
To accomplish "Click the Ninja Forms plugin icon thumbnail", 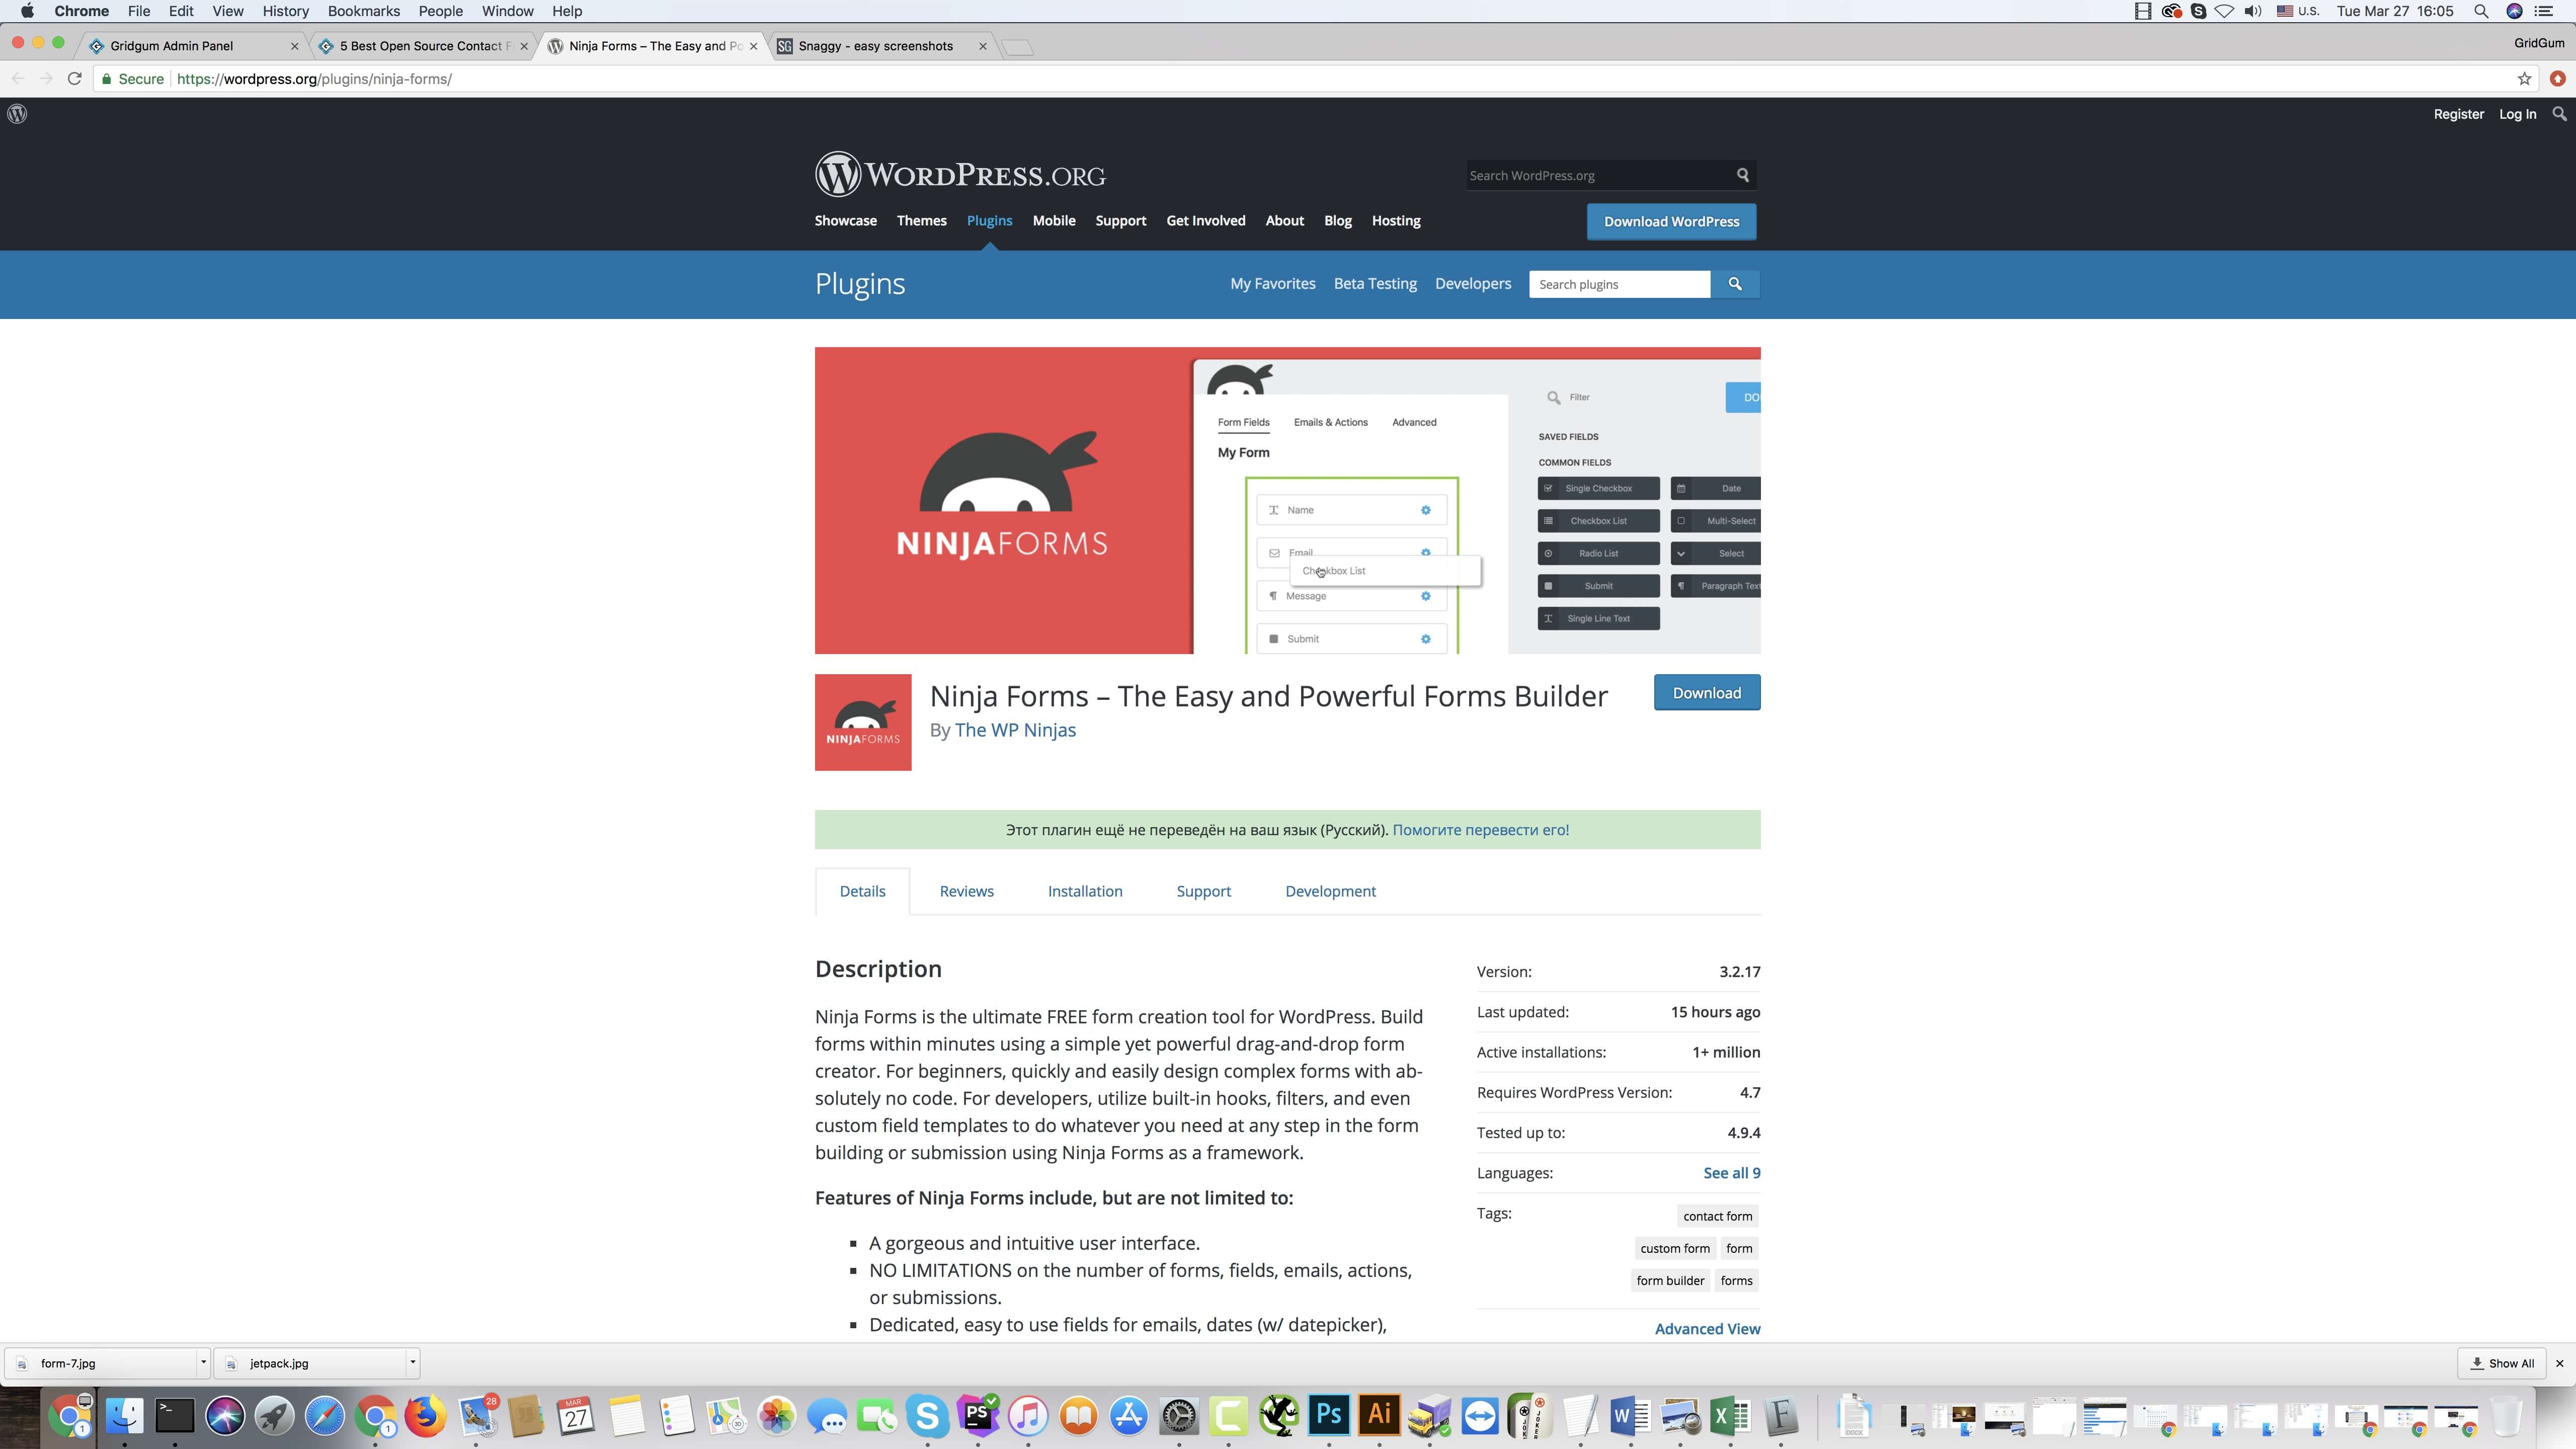I will point(863,722).
